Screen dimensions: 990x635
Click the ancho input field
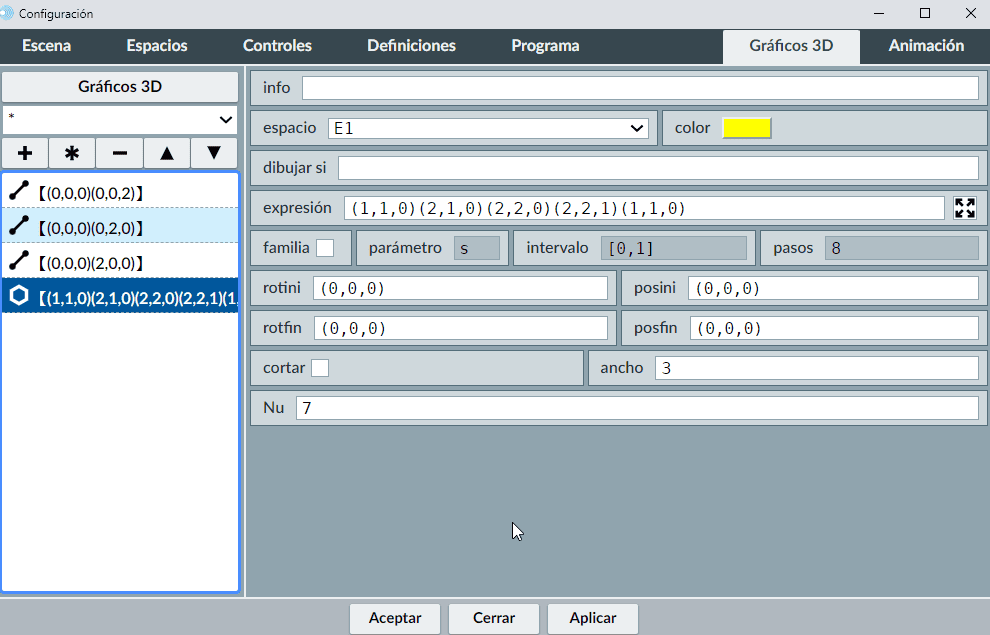[x=816, y=368]
